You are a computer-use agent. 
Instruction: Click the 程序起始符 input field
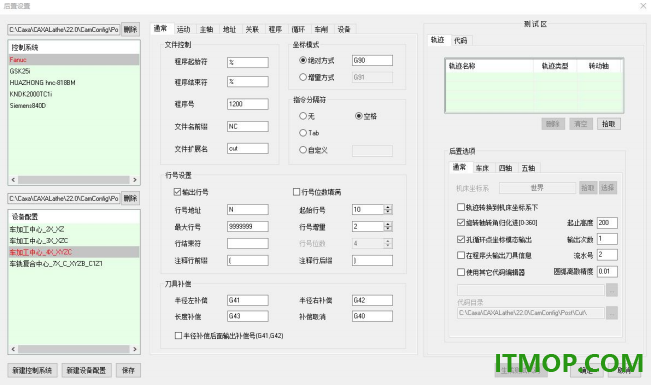248,62
